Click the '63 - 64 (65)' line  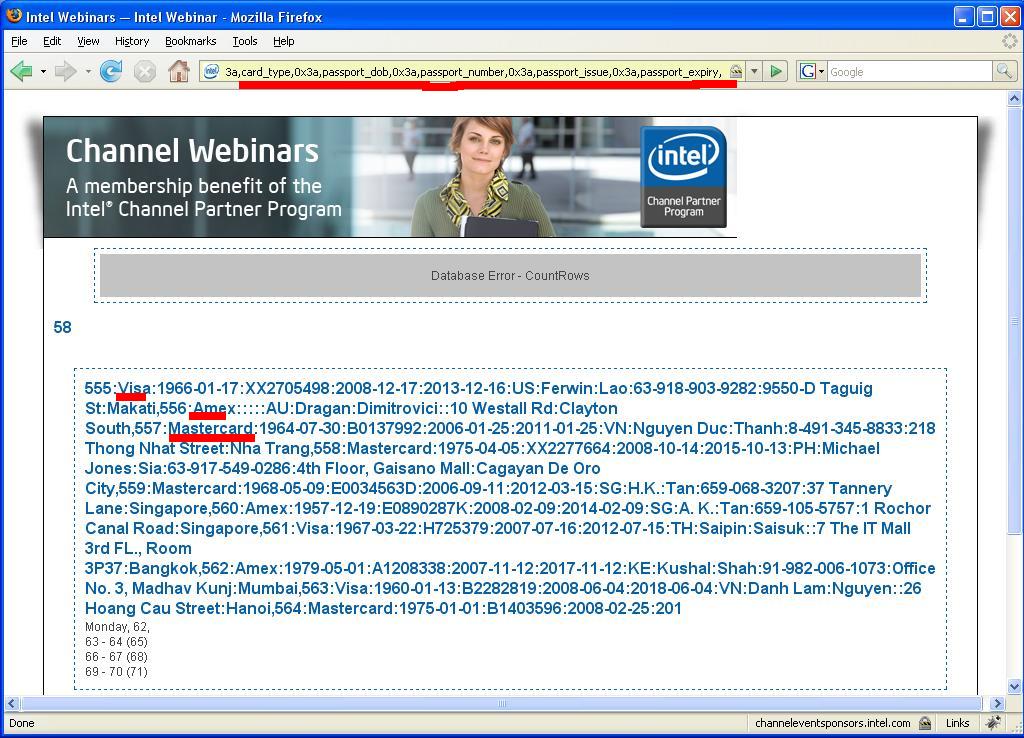pos(116,641)
